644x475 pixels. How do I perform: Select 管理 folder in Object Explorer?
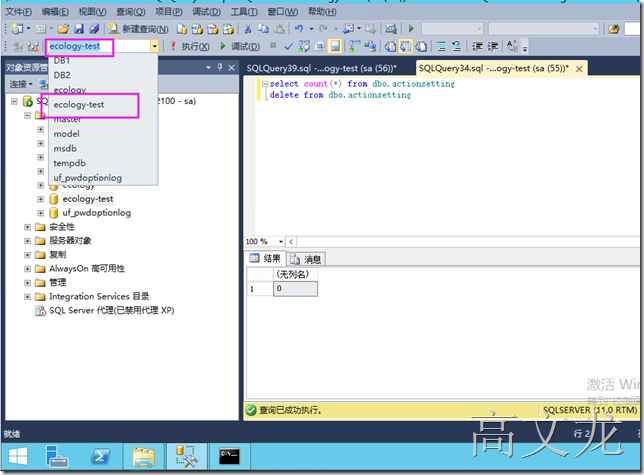click(x=58, y=283)
